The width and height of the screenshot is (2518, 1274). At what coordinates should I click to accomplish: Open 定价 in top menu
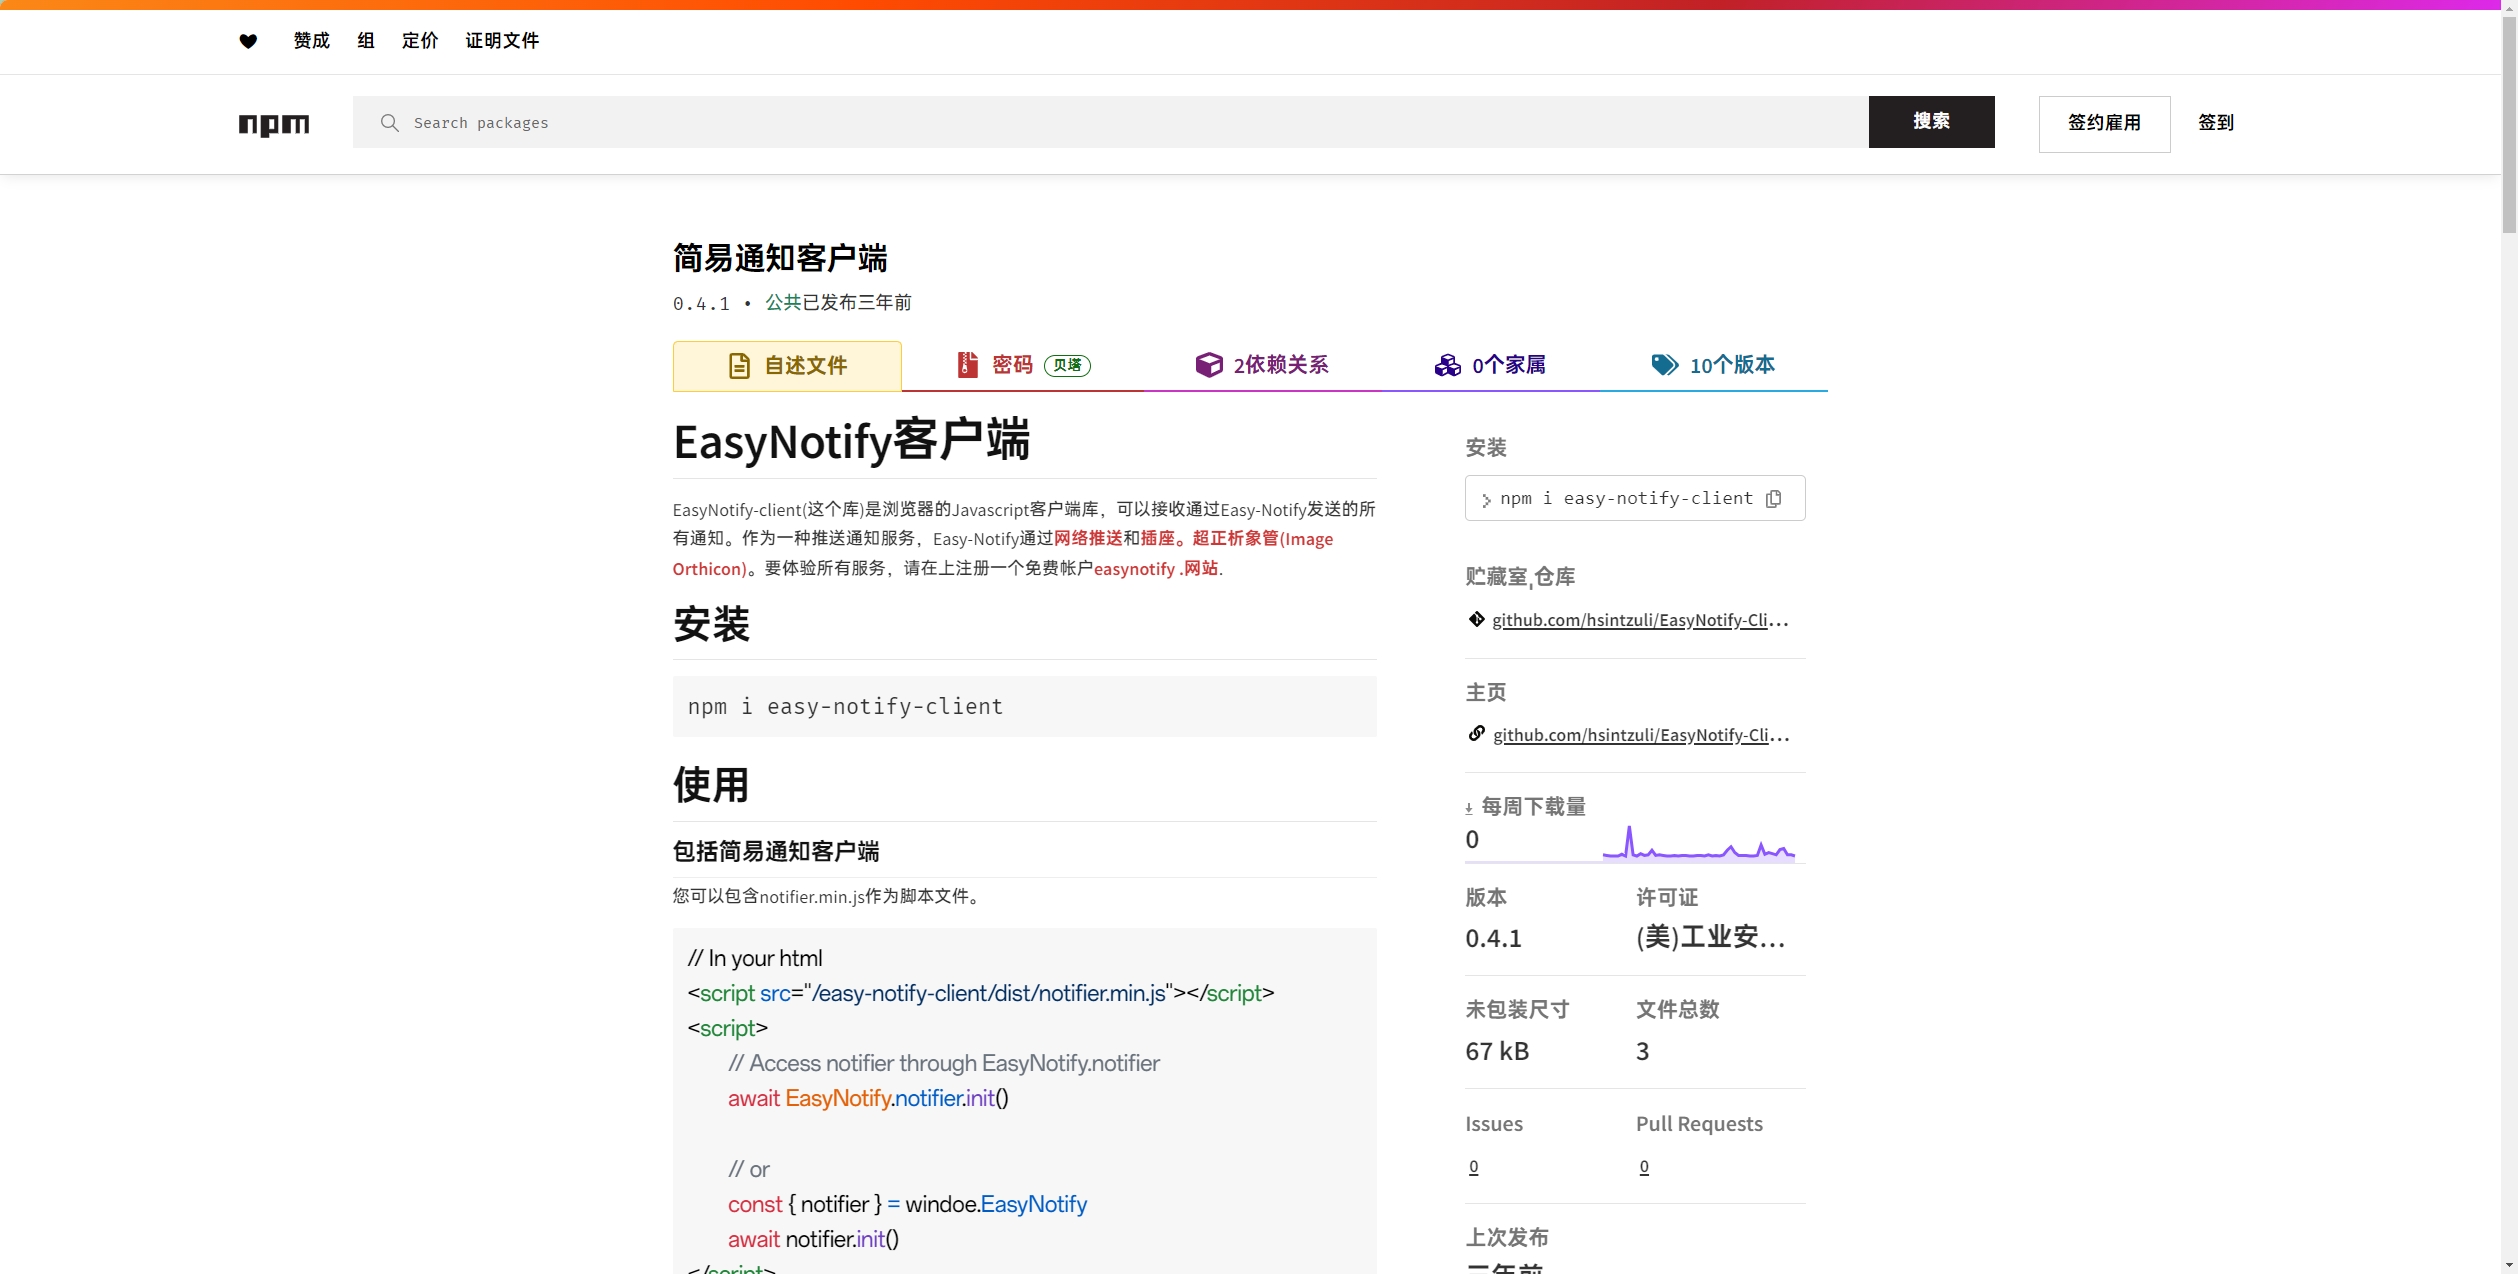click(x=420, y=41)
